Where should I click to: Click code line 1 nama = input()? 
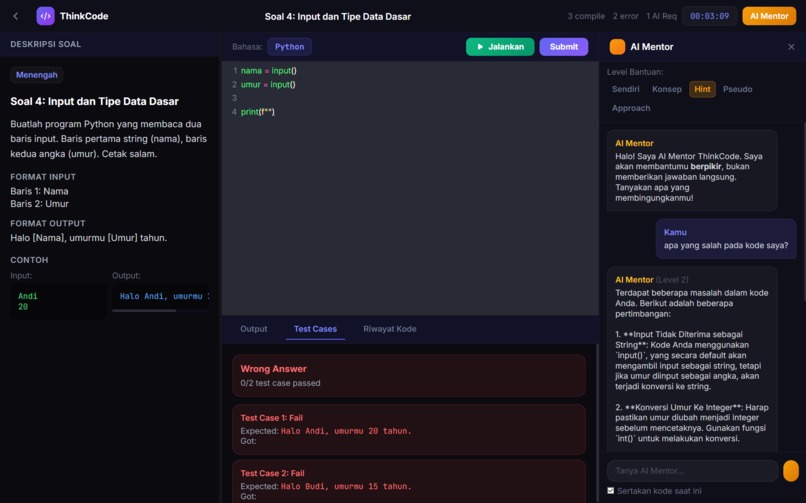268,70
